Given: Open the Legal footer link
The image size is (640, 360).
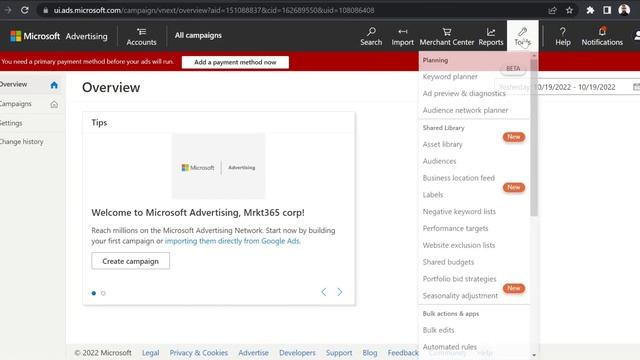Looking at the screenshot, I should (151, 353).
